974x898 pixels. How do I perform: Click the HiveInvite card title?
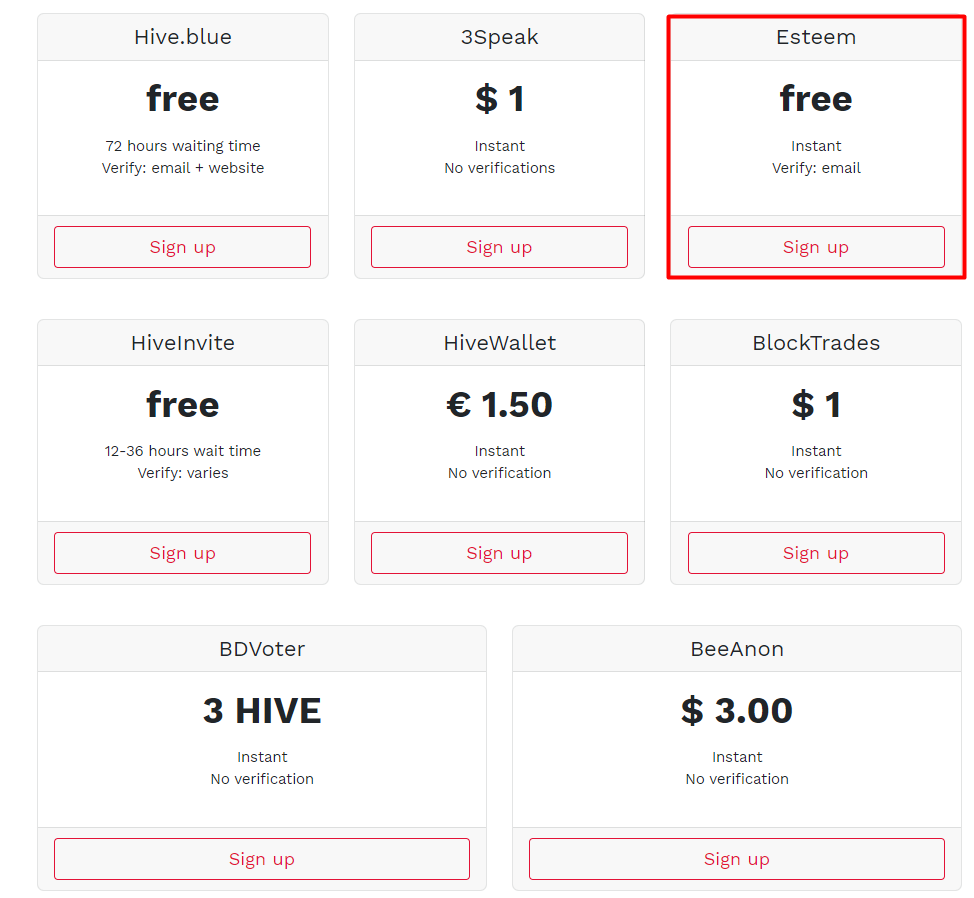[x=183, y=343]
